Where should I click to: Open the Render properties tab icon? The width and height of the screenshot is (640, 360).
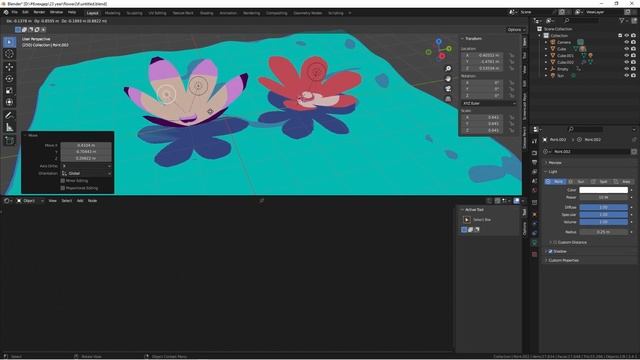pos(534,153)
